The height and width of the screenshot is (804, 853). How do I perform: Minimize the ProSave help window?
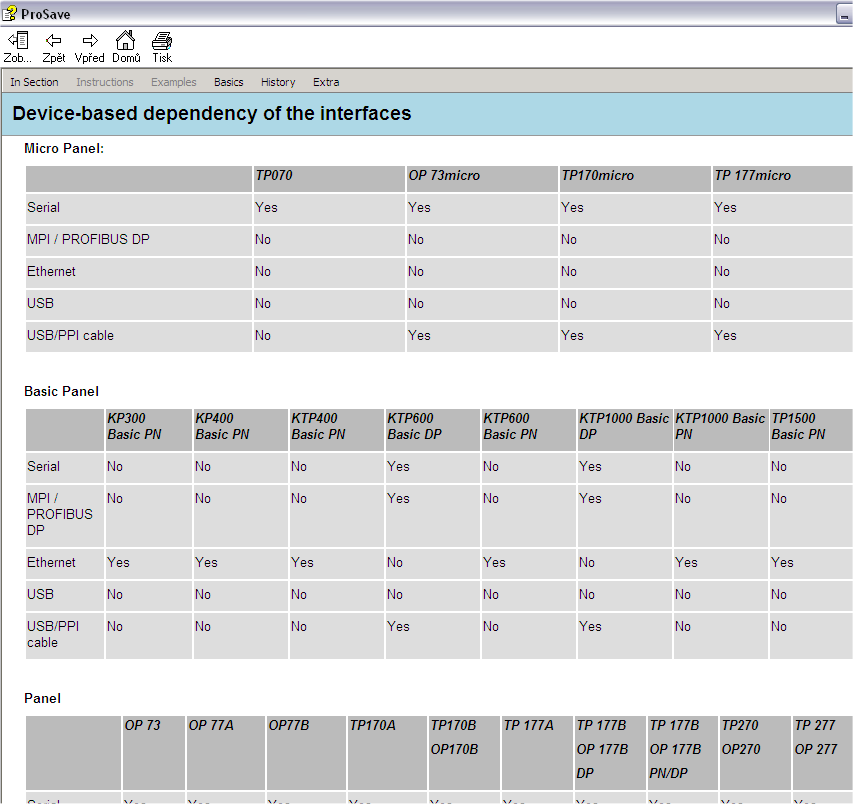[844, 14]
